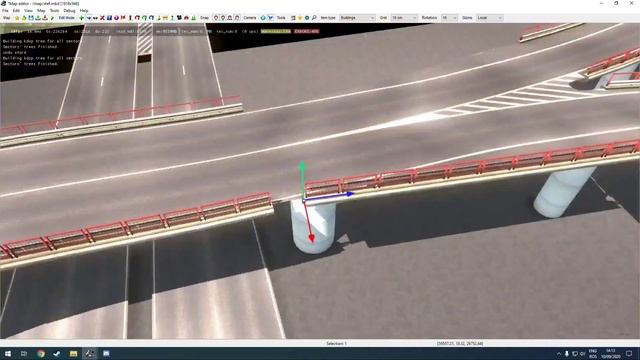This screenshot has width=640, height=360.
Task: Open the Grid size dropdown
Action: click(x=404, y=18)
